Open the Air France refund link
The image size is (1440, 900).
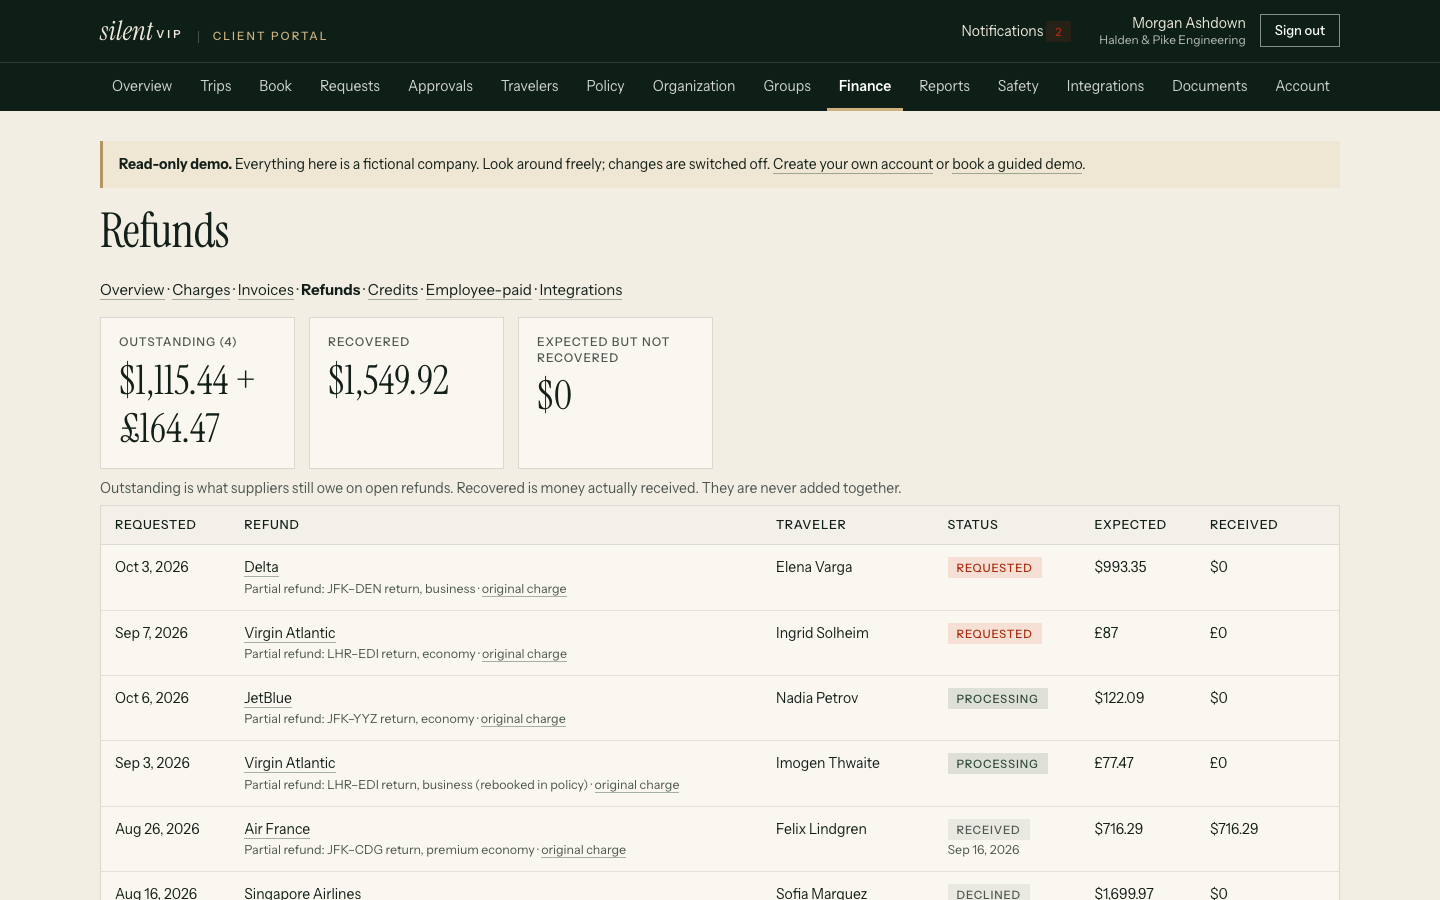tap(277, 829)
